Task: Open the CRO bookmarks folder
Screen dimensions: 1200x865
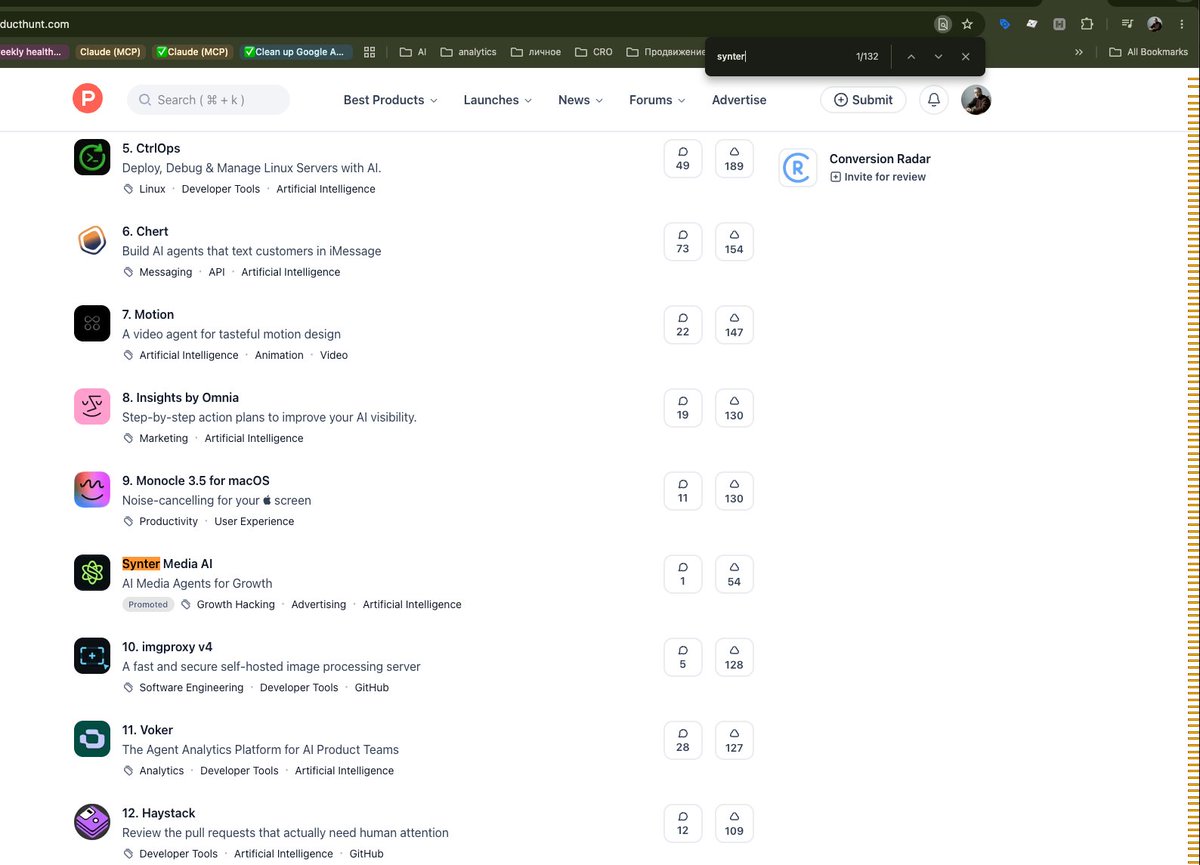Action: (594, 52)
